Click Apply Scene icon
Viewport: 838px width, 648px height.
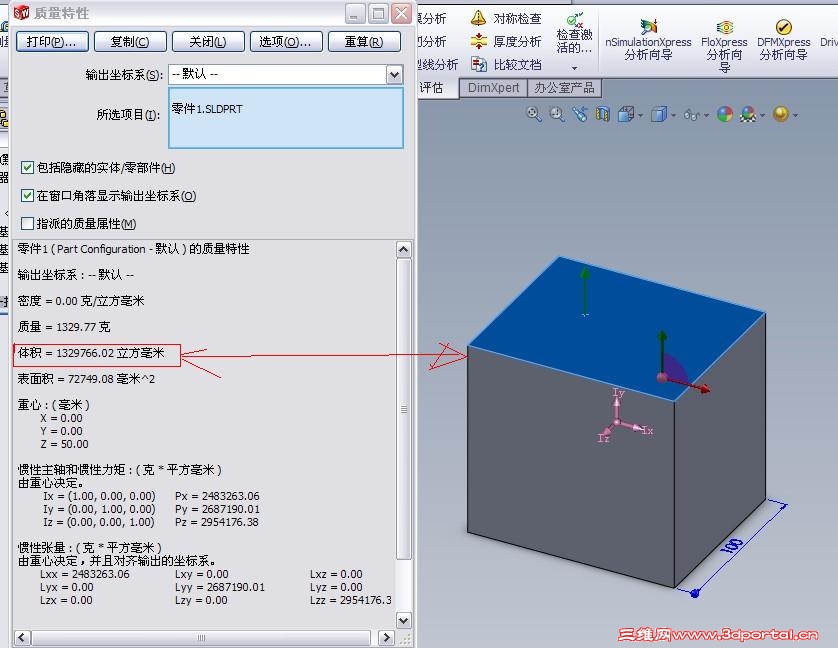point(748,114)
